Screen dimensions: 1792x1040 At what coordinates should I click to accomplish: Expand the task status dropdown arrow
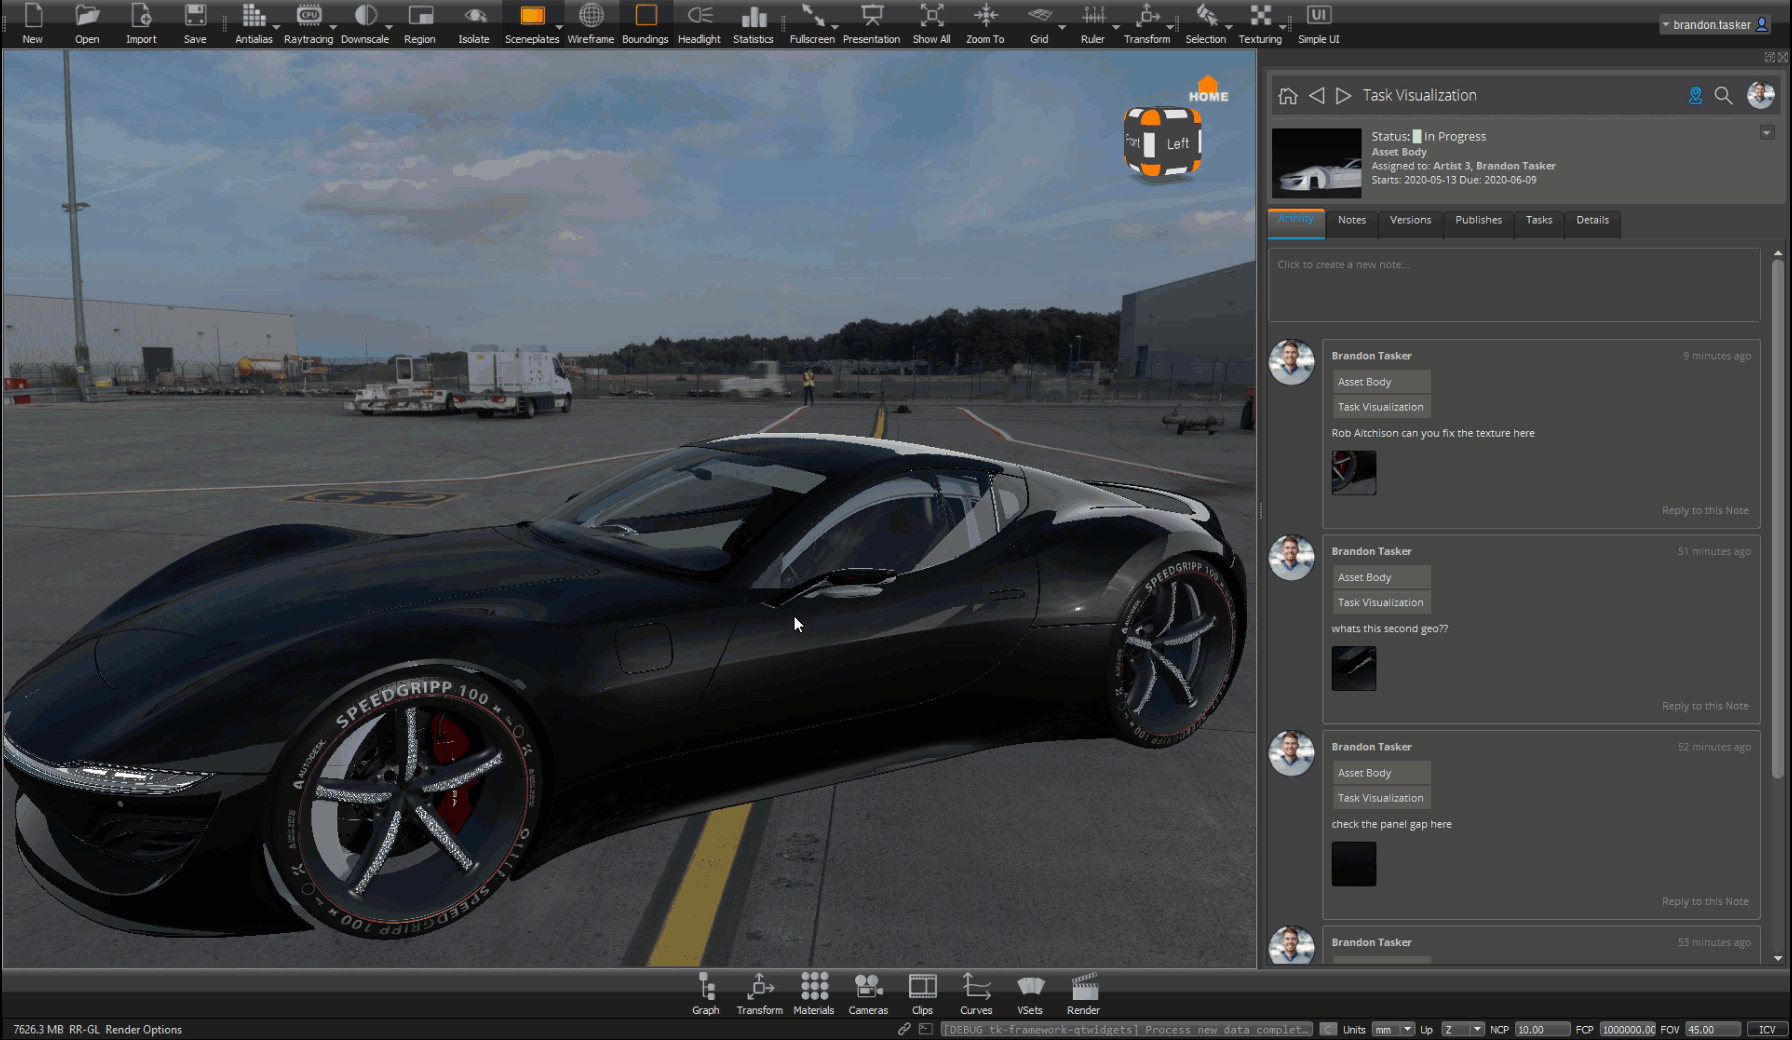1765,132
